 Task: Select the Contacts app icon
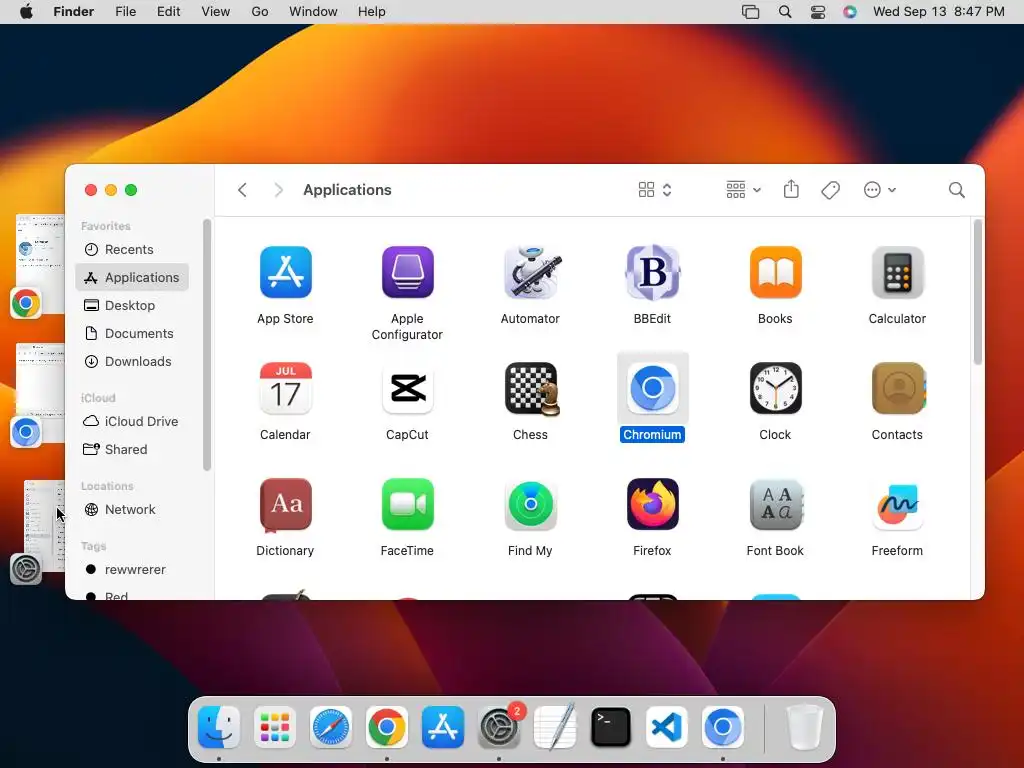[x=898, y=388]
